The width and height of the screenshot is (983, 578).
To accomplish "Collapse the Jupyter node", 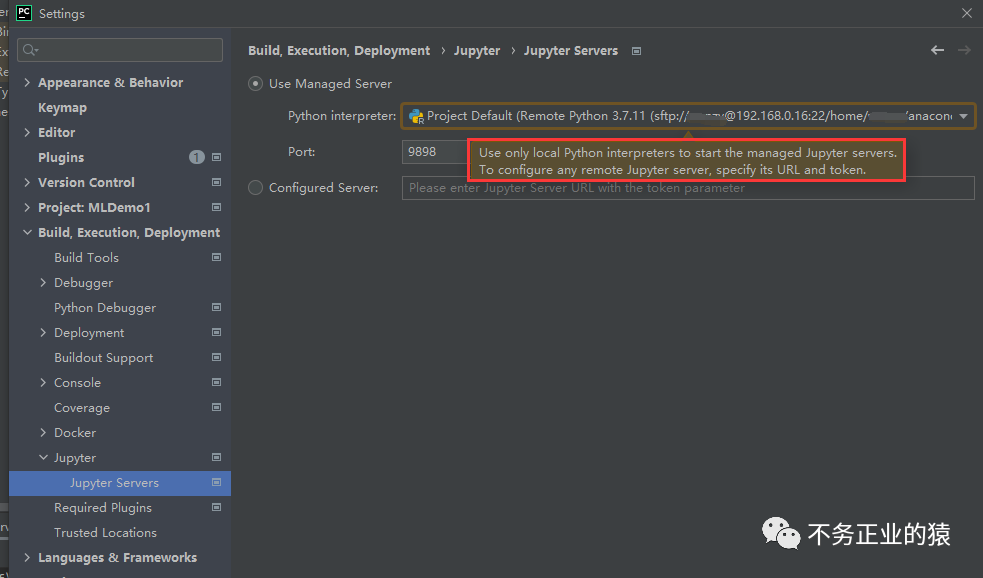I will (43, 458).
